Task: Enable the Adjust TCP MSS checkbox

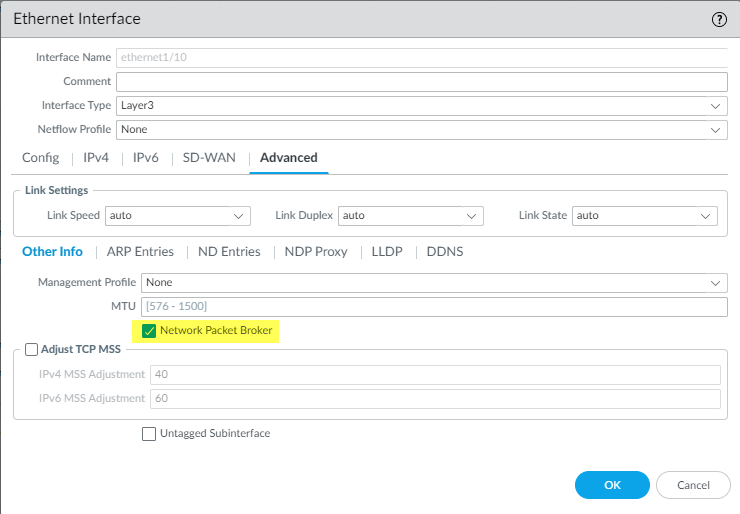Action: [x=31, y=350]
